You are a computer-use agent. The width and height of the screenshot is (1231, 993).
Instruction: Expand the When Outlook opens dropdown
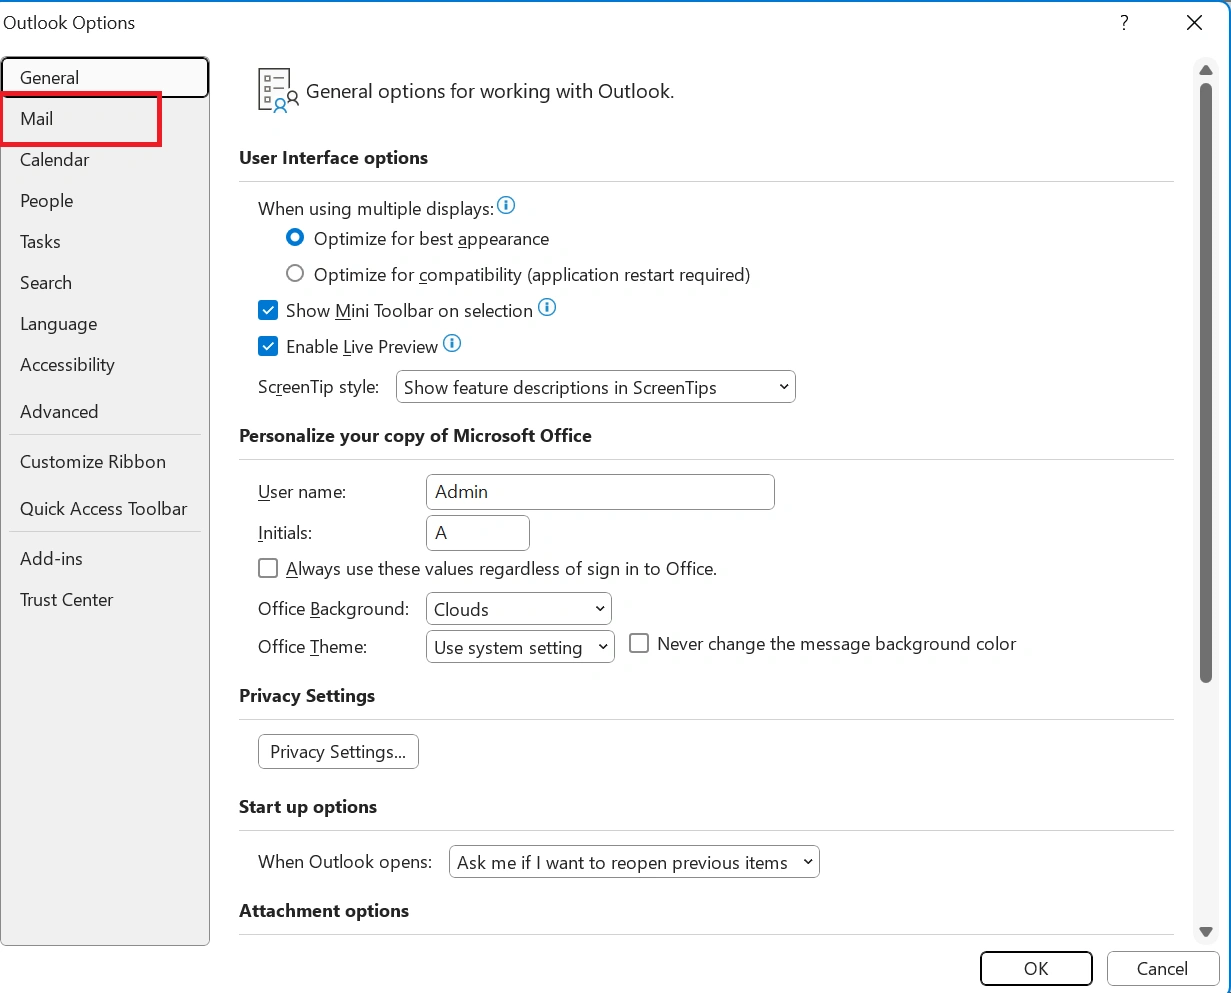point(634,863)
